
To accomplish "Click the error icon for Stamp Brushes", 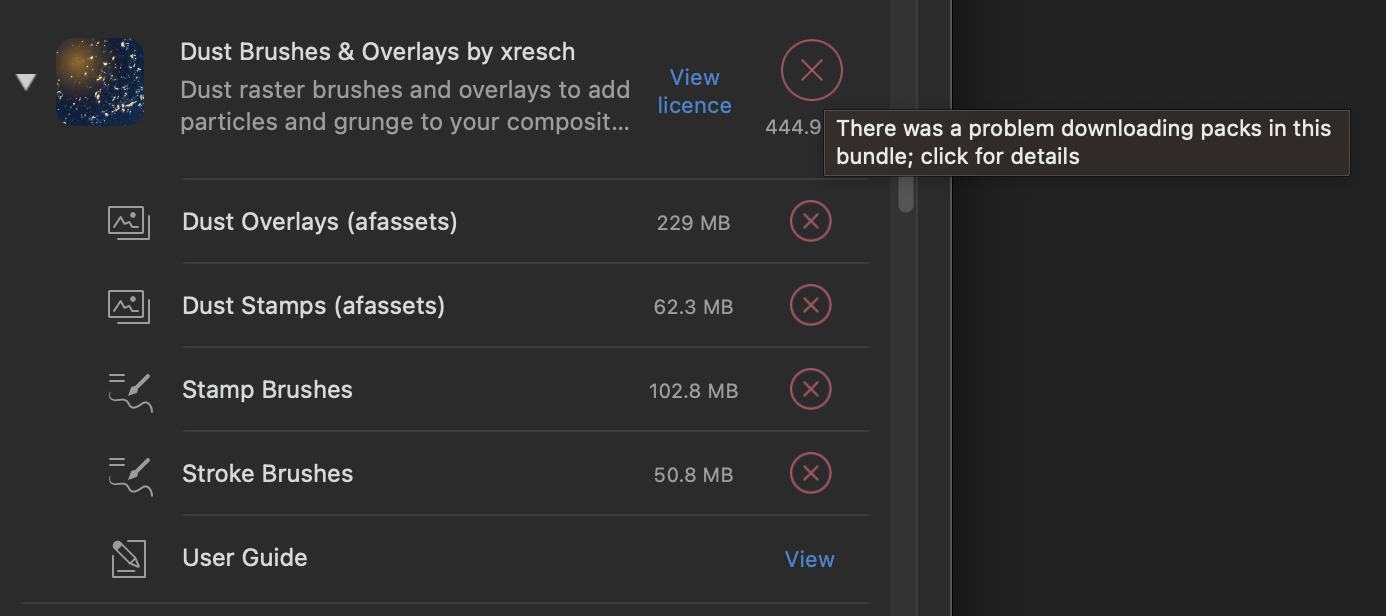I will click(810, 390).
